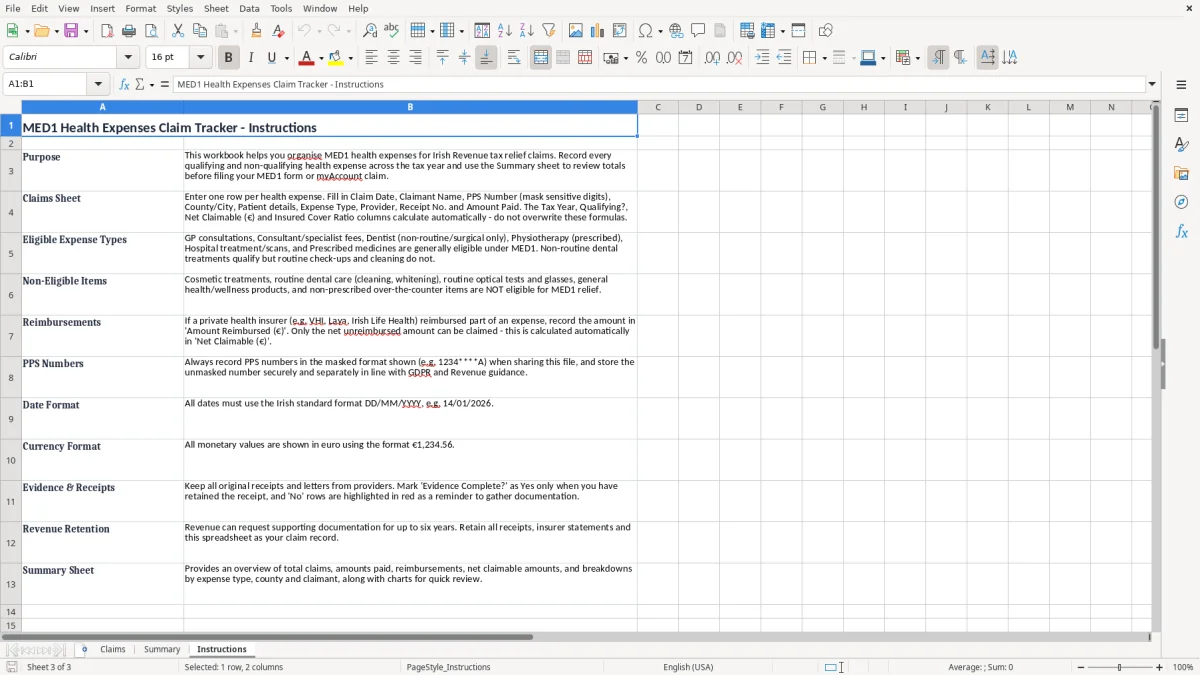Open Function Wizard fx icon
The height and width of the screenshot is (675, 1200).
[x=124, y=85]
